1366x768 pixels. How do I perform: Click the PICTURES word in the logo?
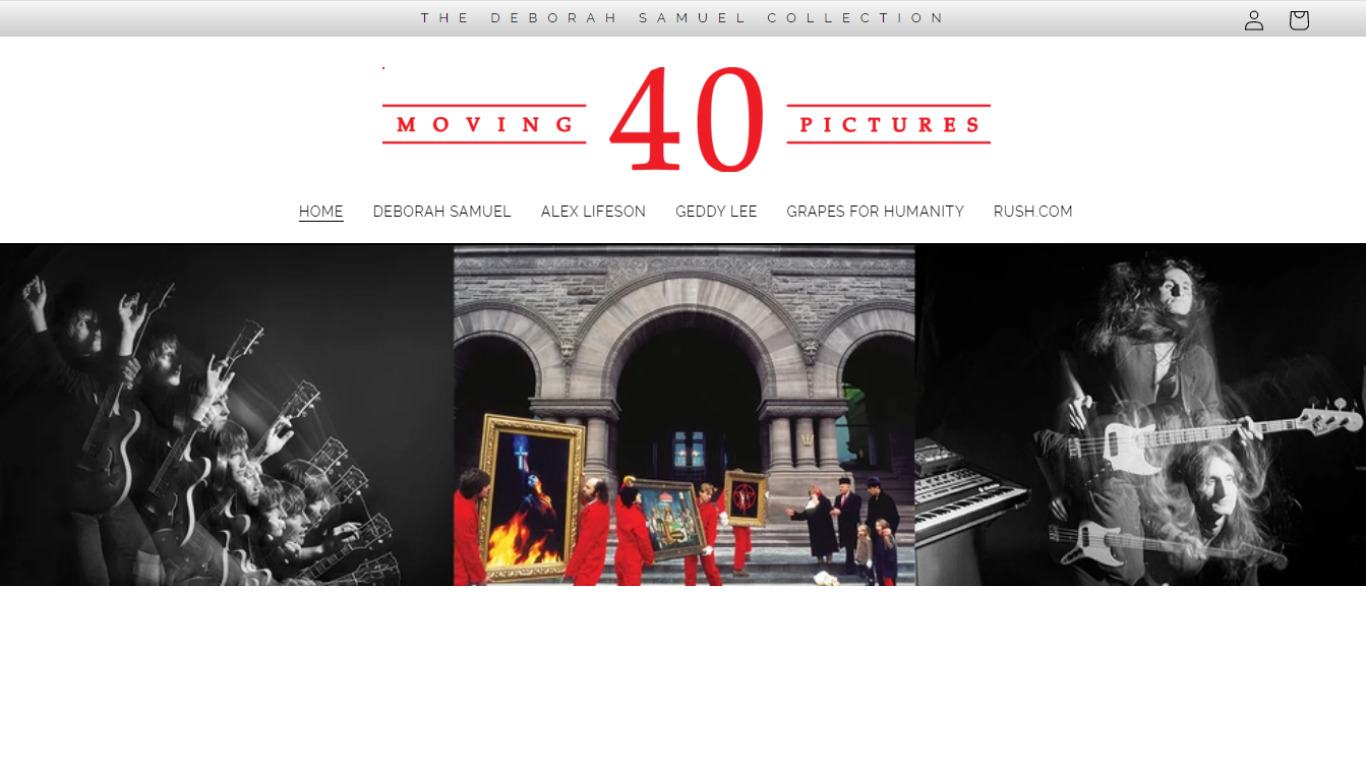889,125
